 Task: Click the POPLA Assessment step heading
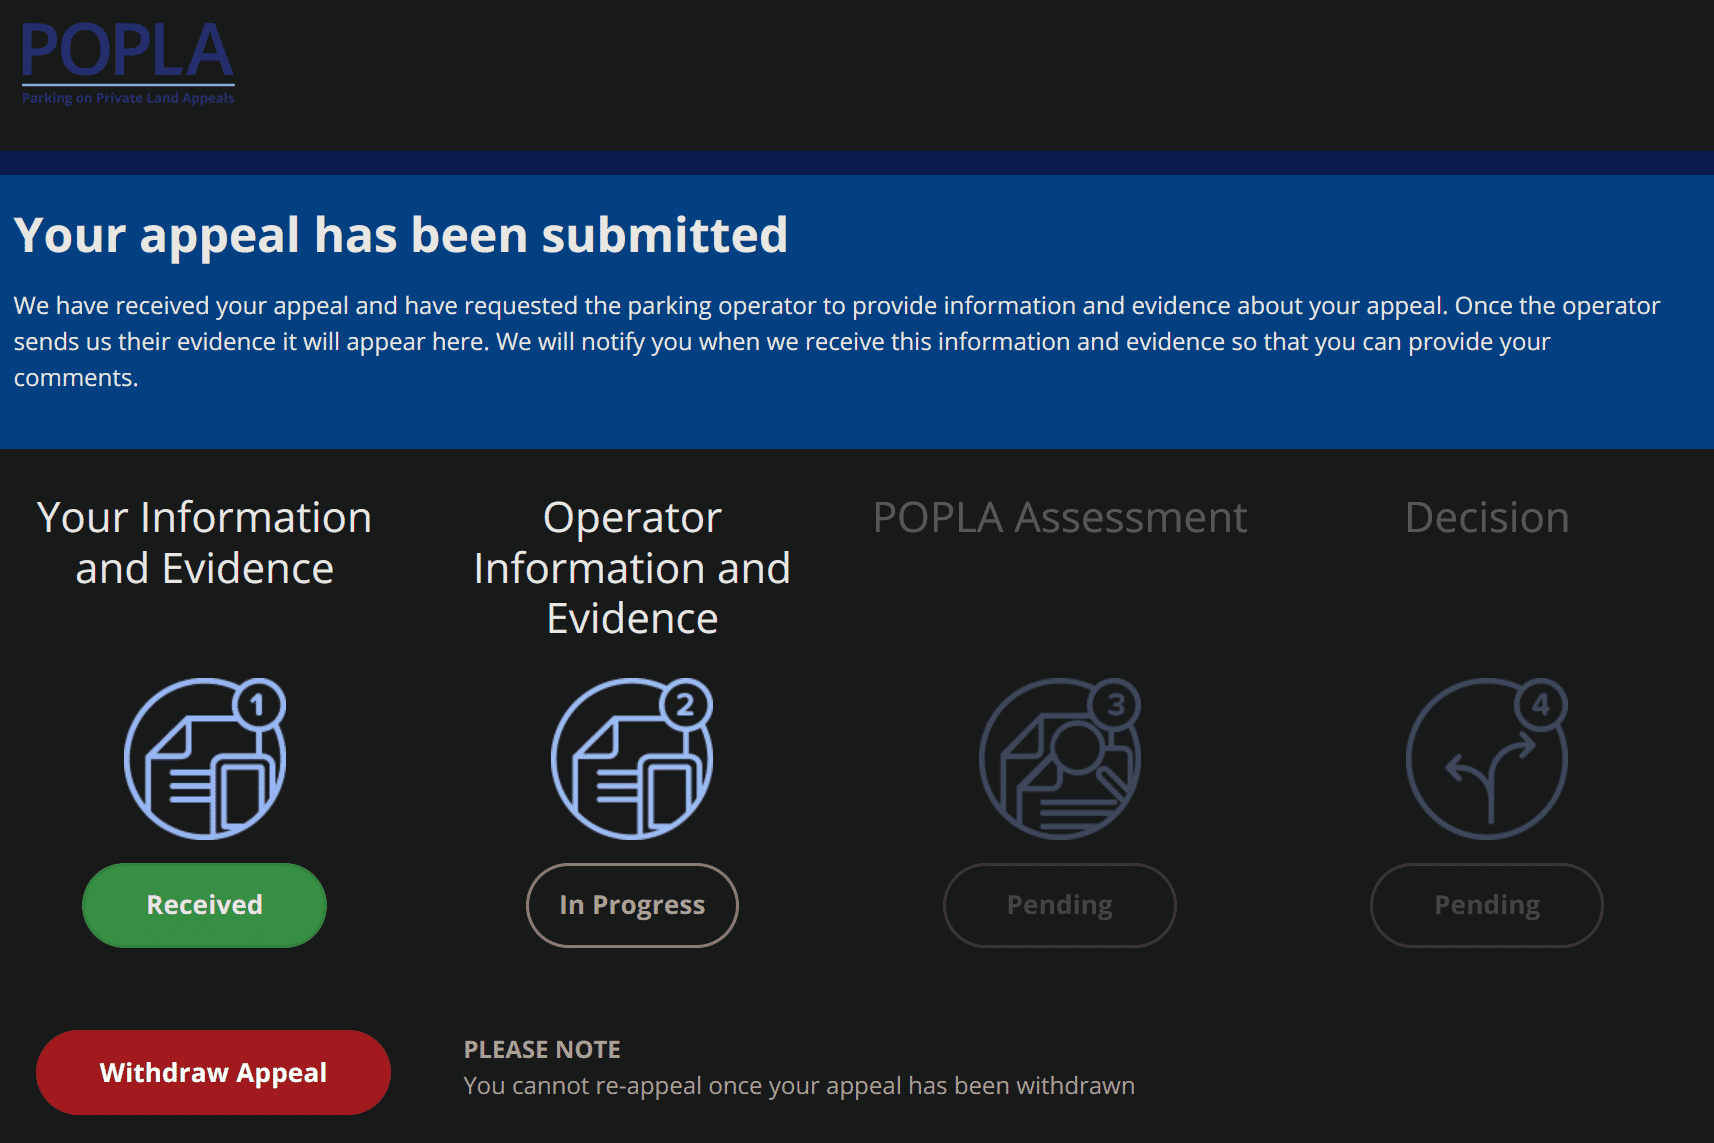(1059, 518)
